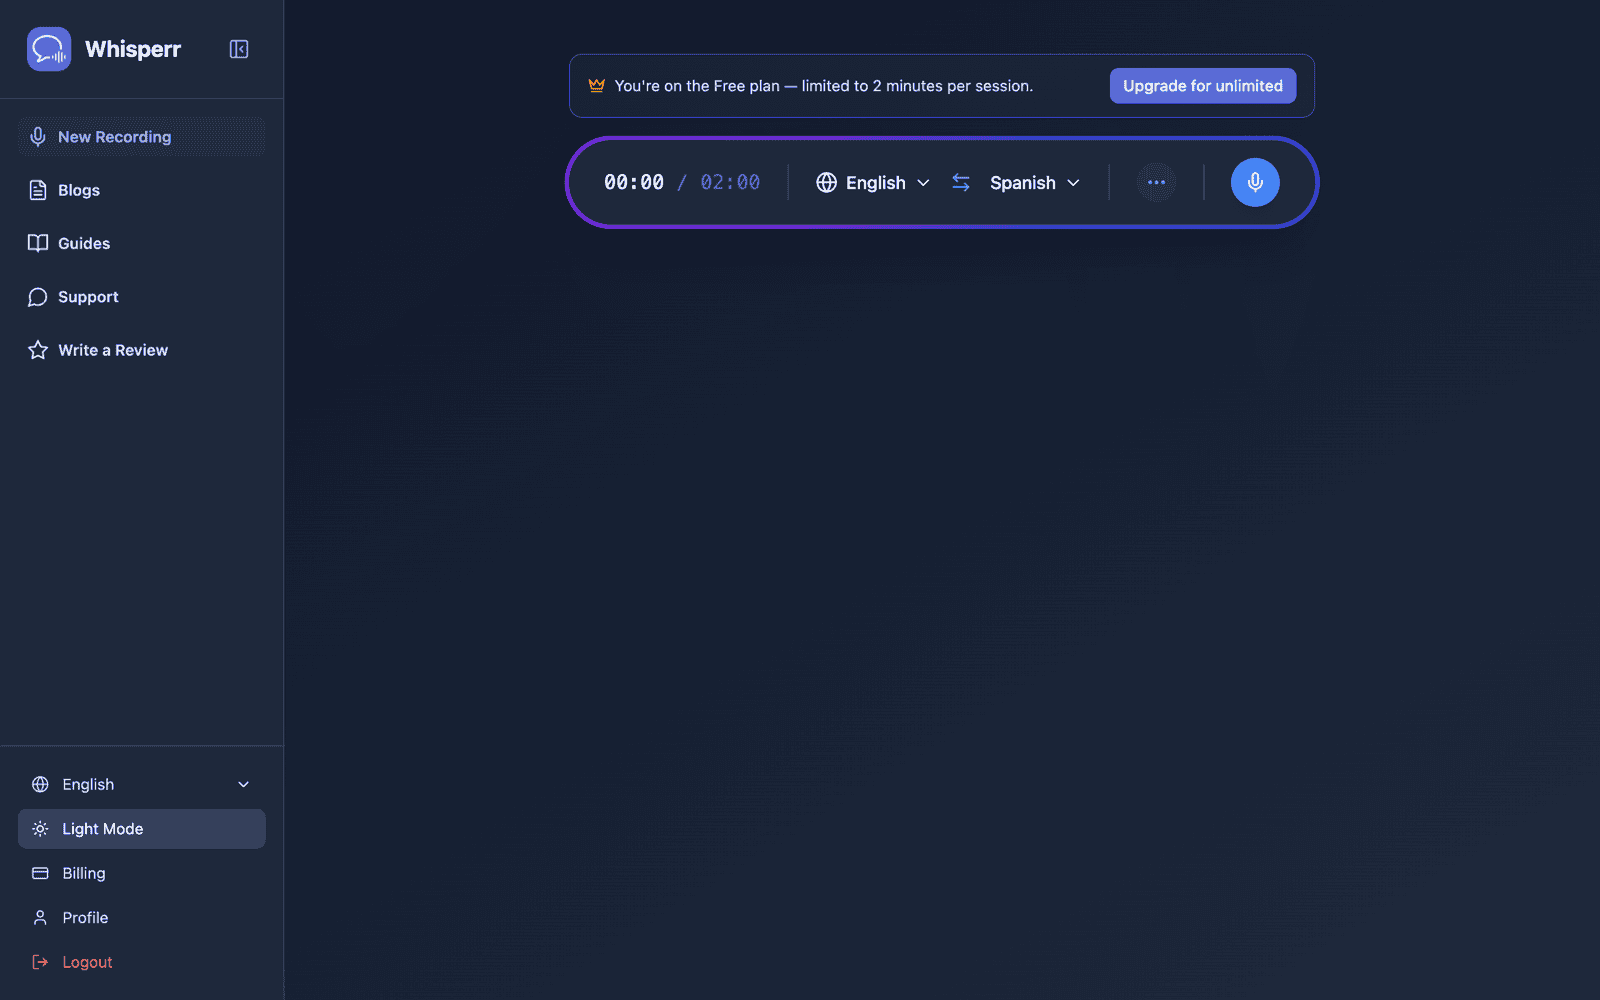This screenshot has height=1000, width=1600.
Task: Select Write a Review
Action: pos(142,350)
